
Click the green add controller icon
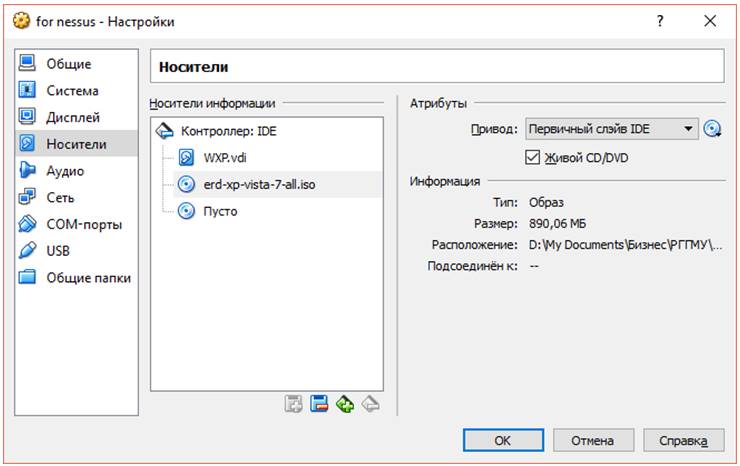click(345, 404)
